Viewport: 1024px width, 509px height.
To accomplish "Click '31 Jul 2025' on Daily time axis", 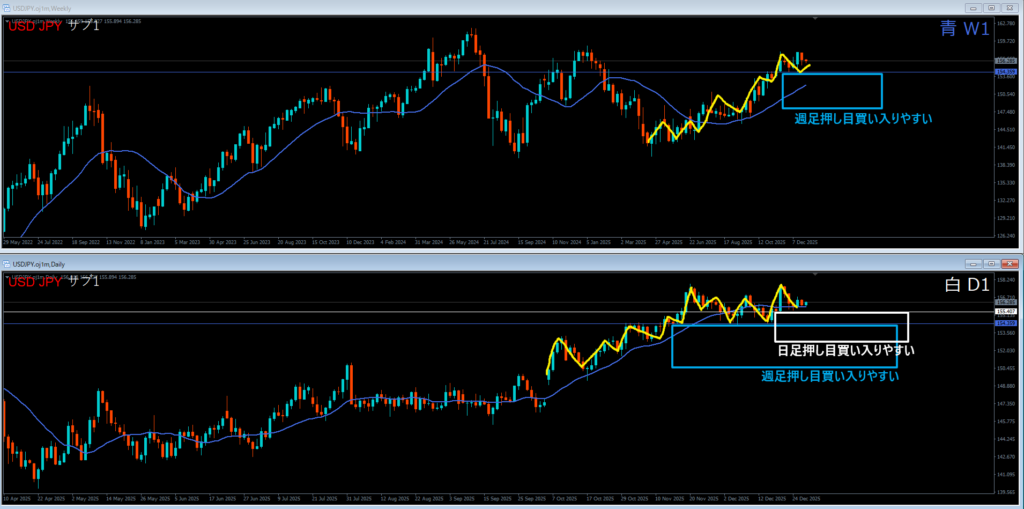I will click(x=358, y=499).
